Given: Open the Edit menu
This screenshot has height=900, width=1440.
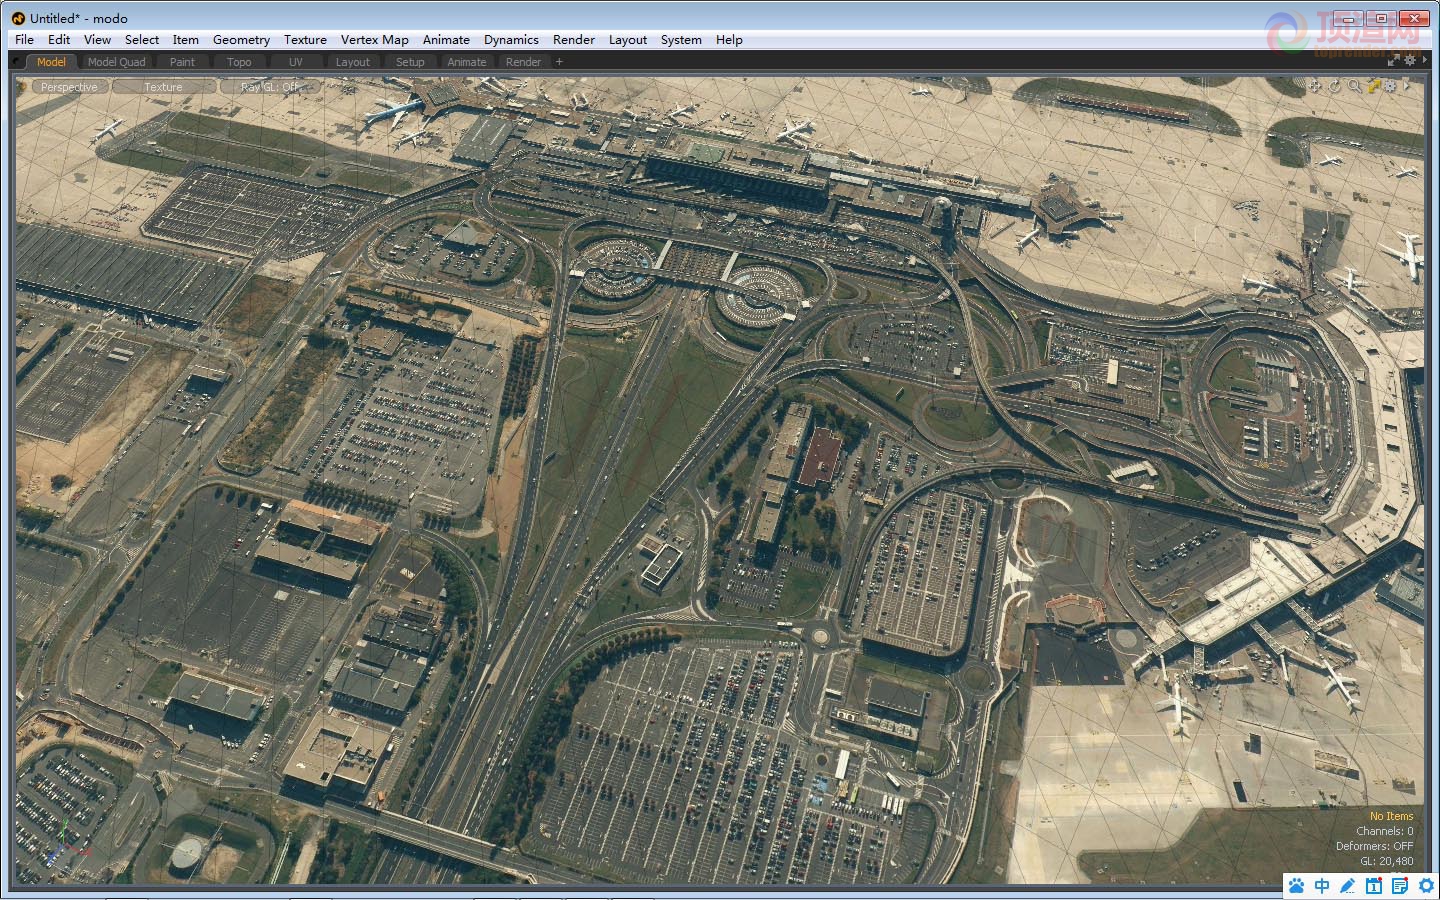Looking at the screenshot, I should point(59,40).
